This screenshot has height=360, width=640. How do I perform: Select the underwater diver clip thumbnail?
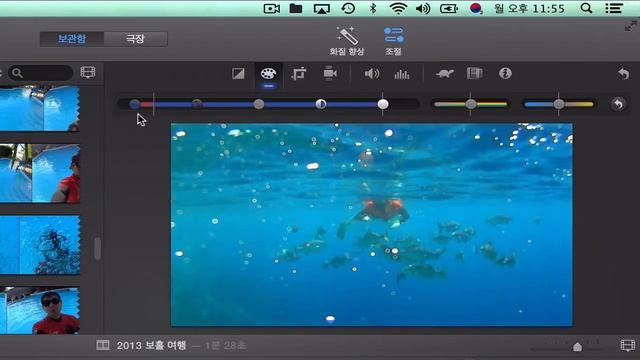click(40, 245)
